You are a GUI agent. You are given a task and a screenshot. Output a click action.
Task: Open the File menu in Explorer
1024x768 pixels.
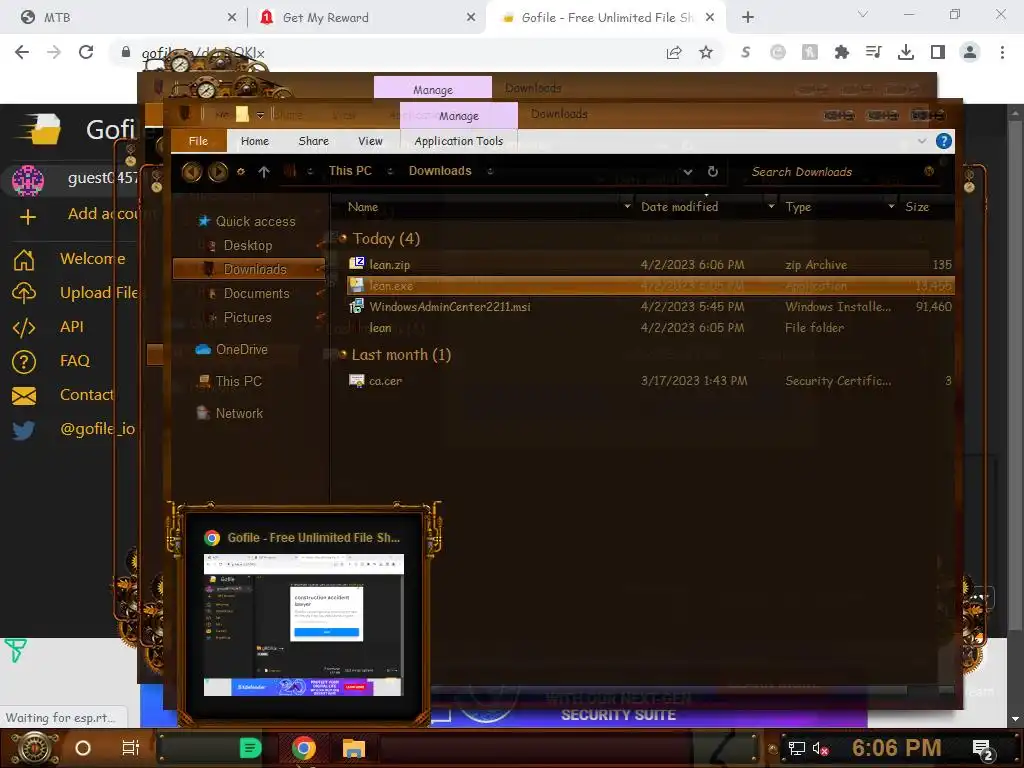click(x=198, y=141)
